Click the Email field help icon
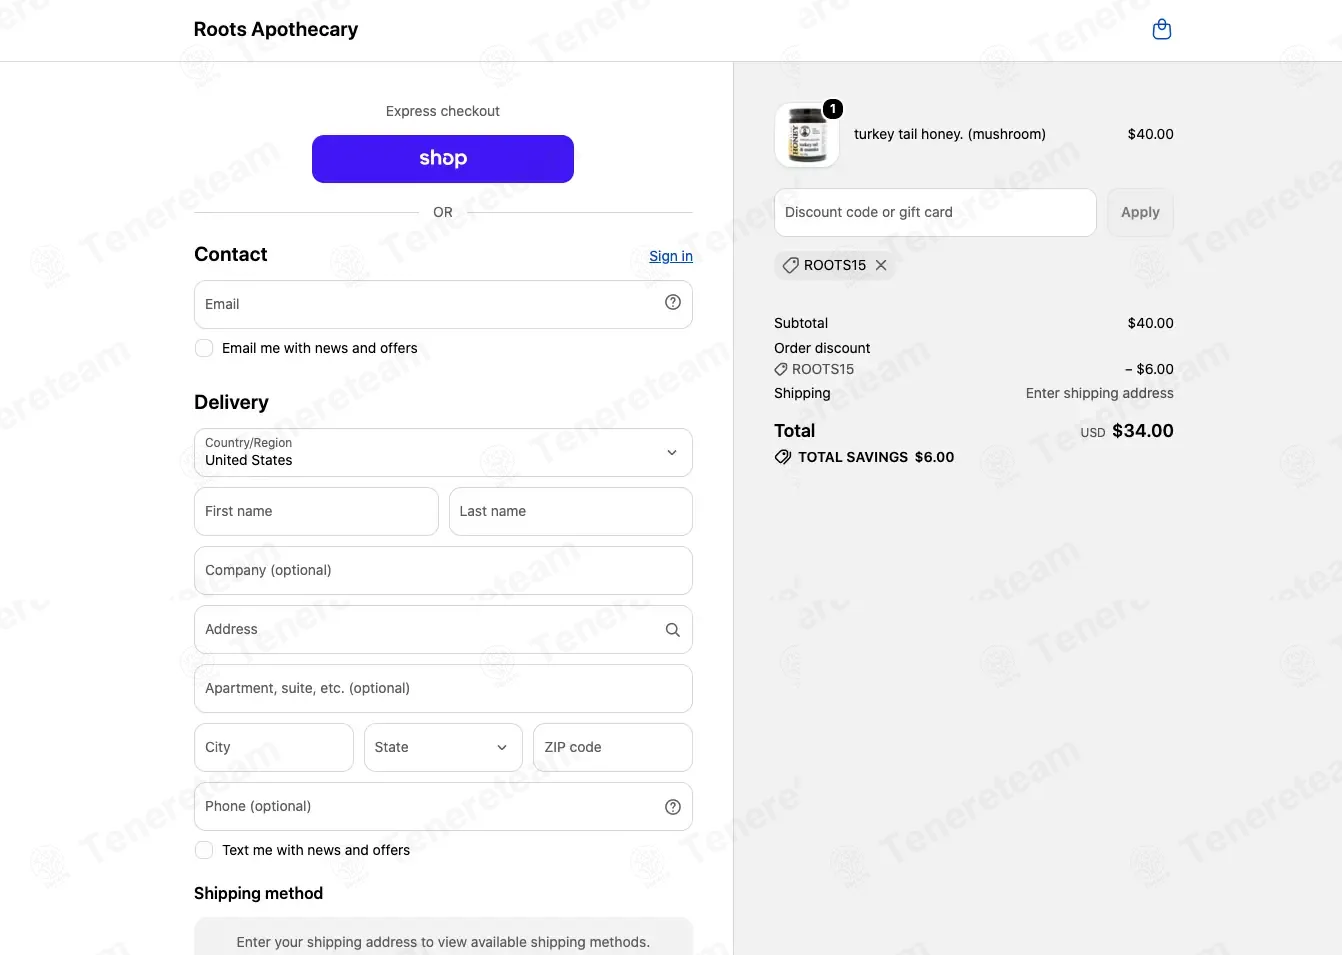This screenshot has height=955, width=1342. click(x=673, y=302)
